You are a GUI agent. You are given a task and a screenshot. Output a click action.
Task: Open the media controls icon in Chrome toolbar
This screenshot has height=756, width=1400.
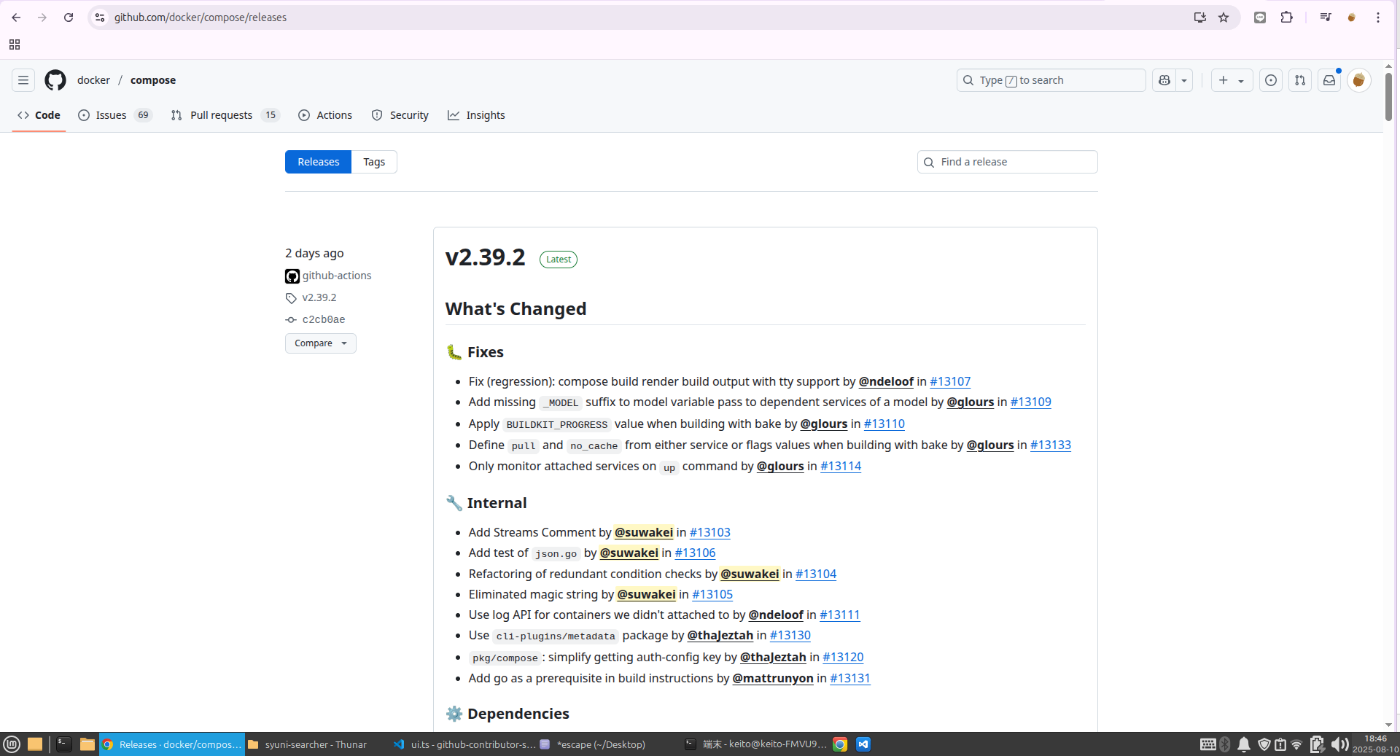pyautogui.click(x=1325, y=17)
